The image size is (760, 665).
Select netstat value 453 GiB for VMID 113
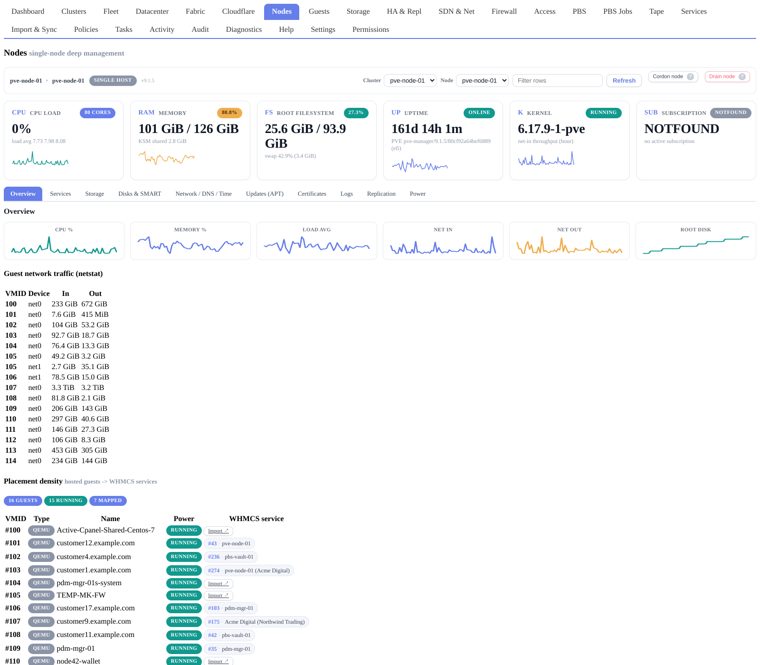pyautogui.click(x=64, y=450)
